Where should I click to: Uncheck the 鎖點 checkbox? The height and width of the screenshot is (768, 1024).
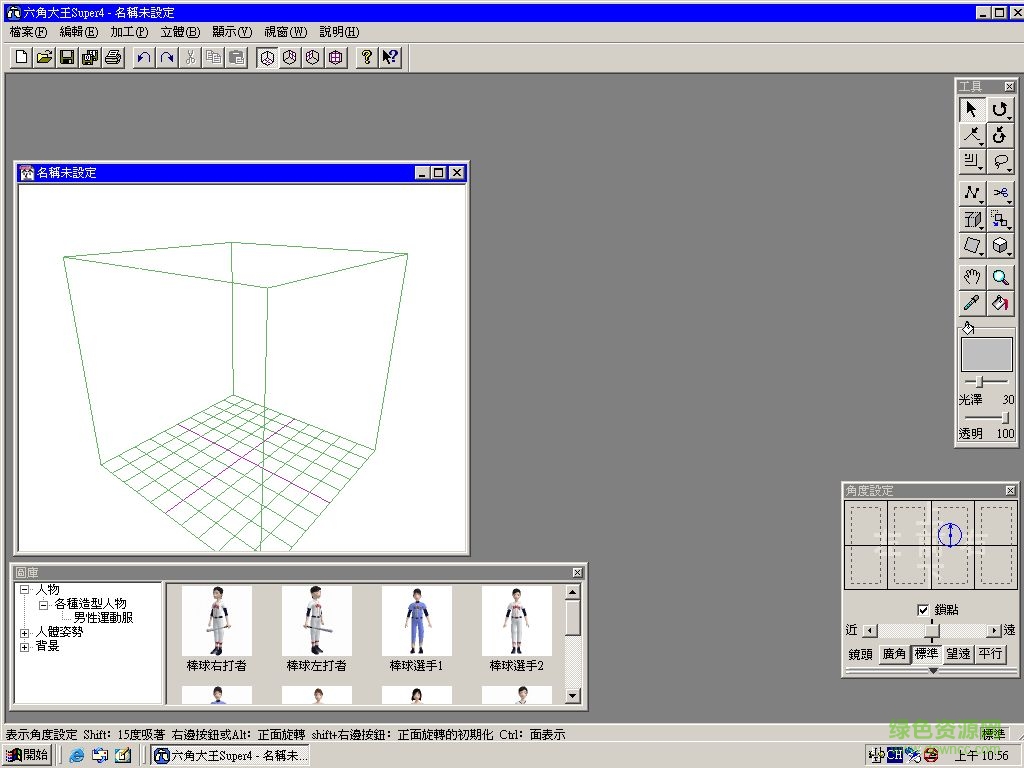point(923,610)
